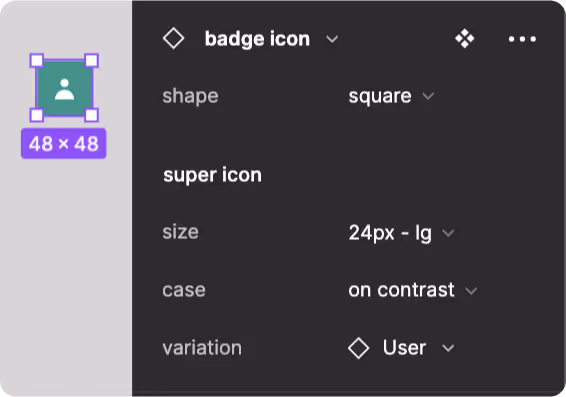Click the 48 × 48 dimension label
This screenshot has width=566, height=397.
coord(64,144)
